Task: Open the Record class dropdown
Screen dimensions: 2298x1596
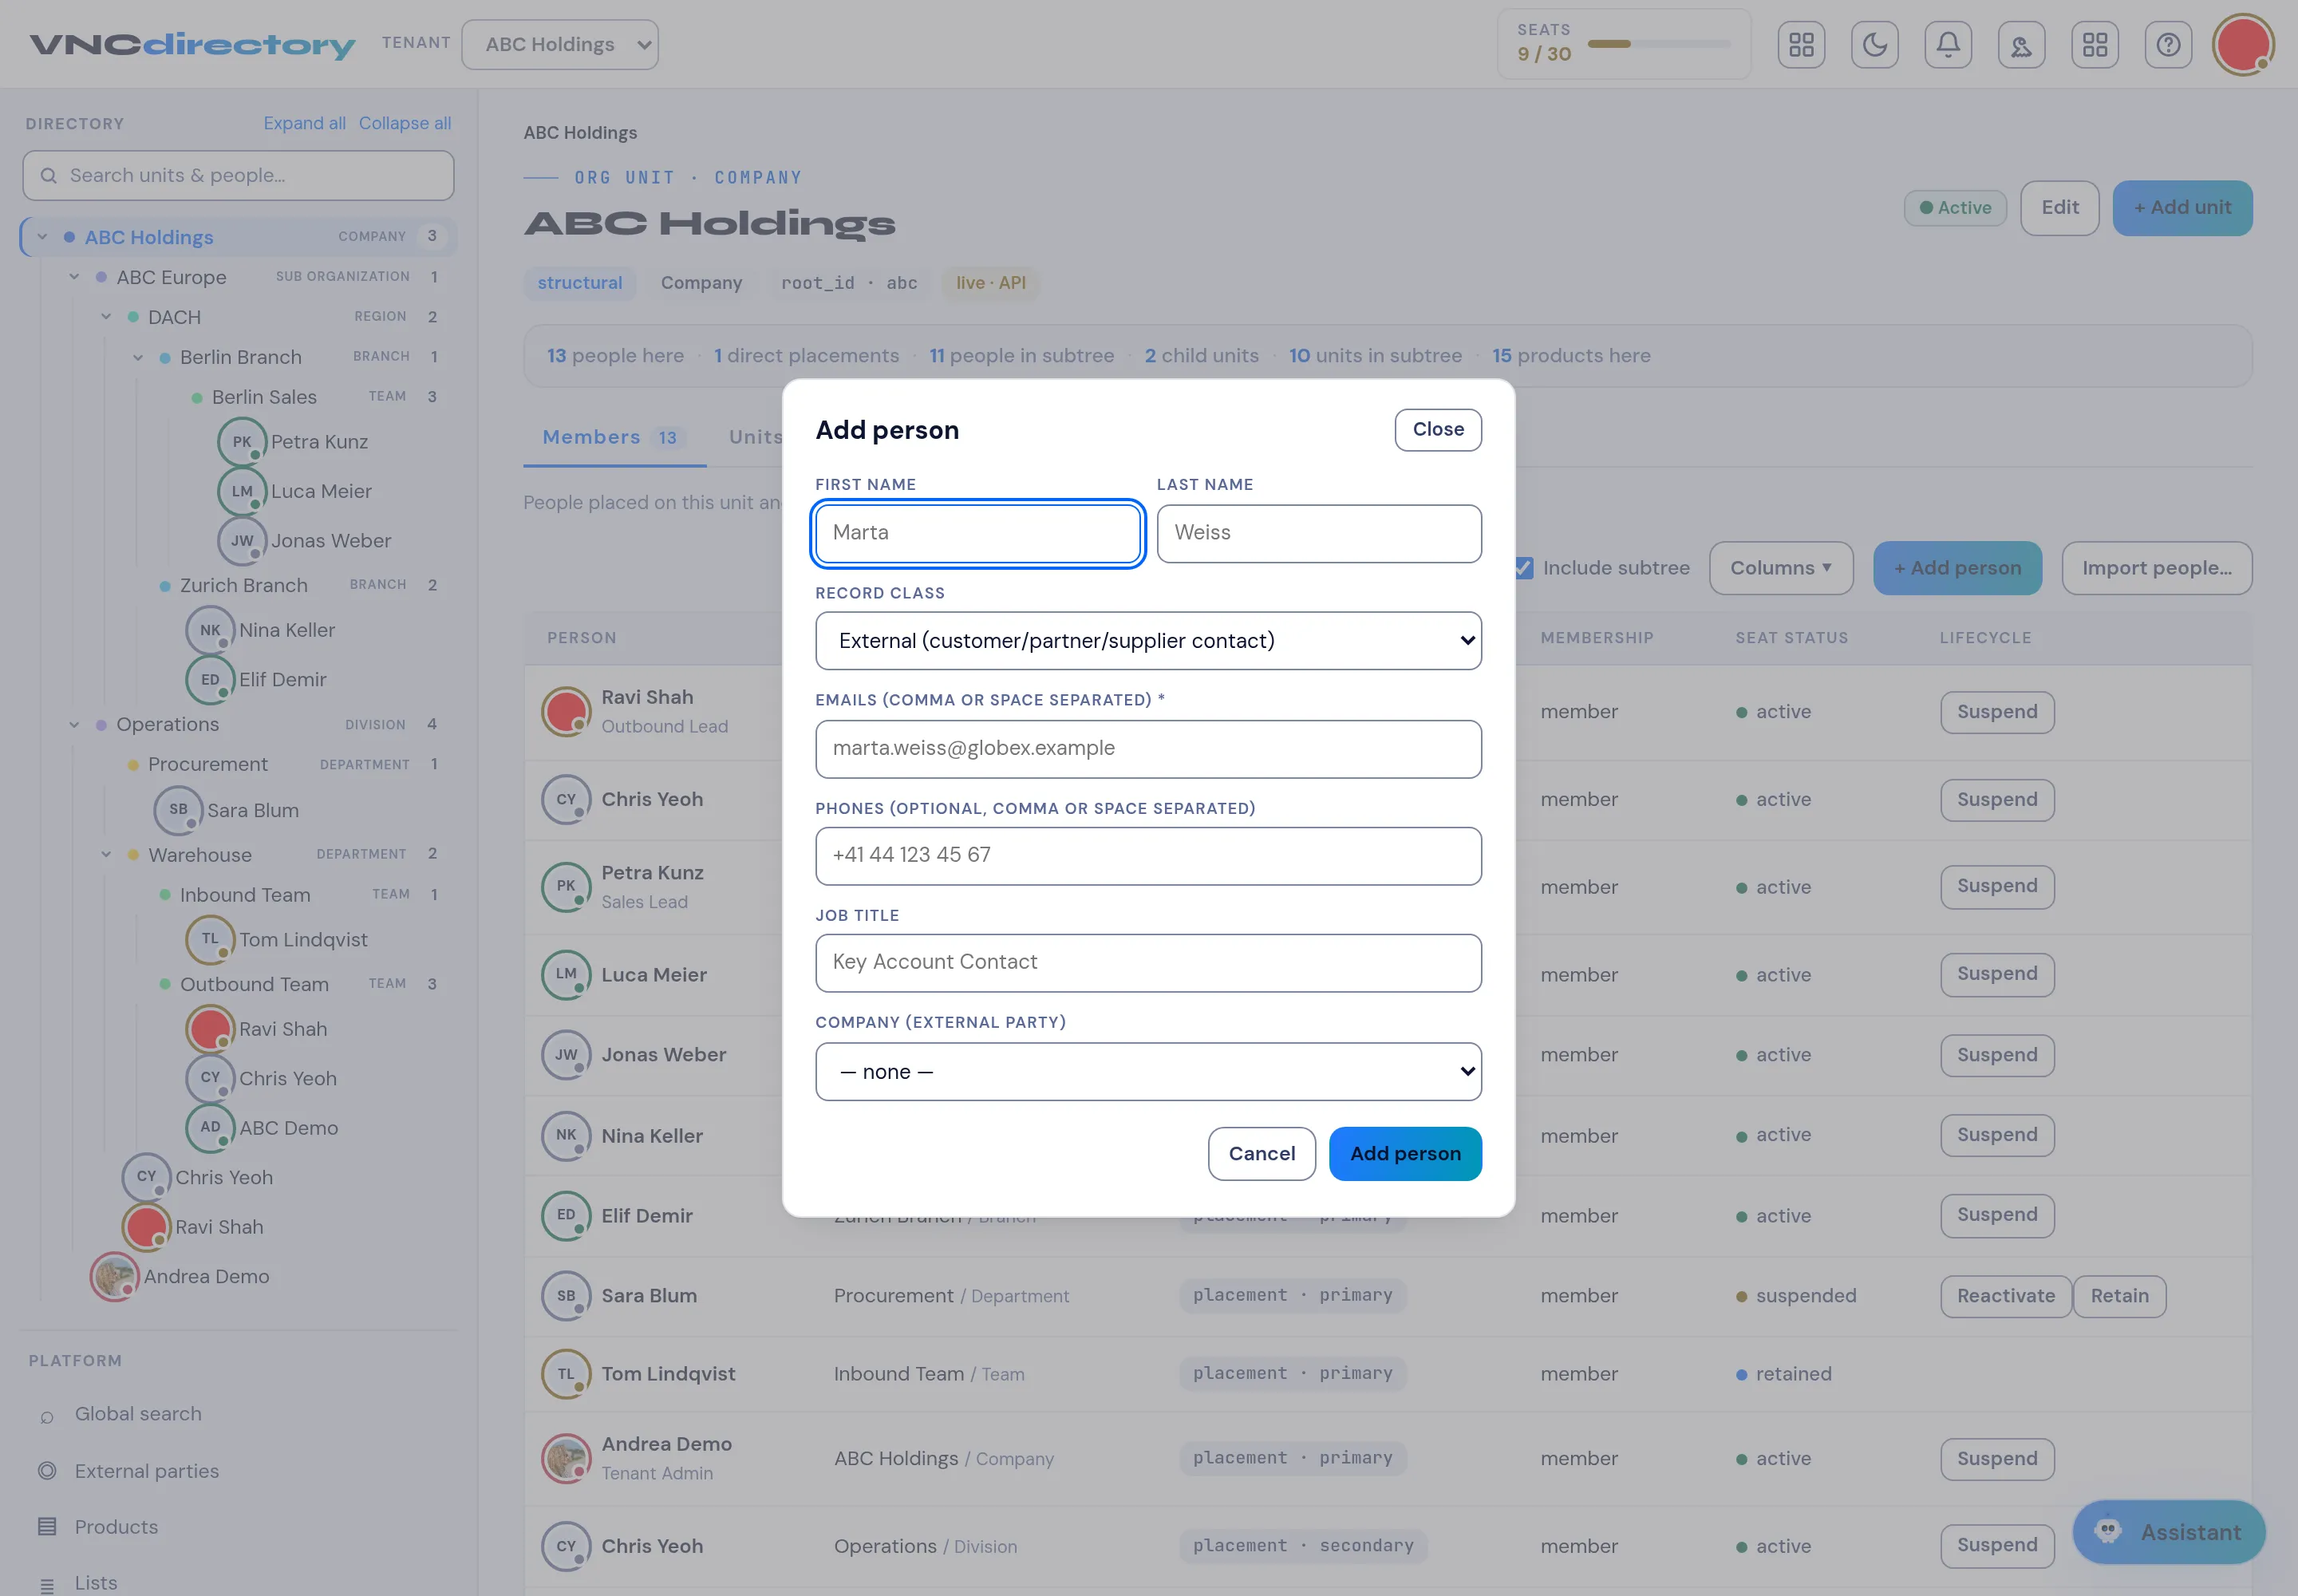Action: coord(1148,641)
